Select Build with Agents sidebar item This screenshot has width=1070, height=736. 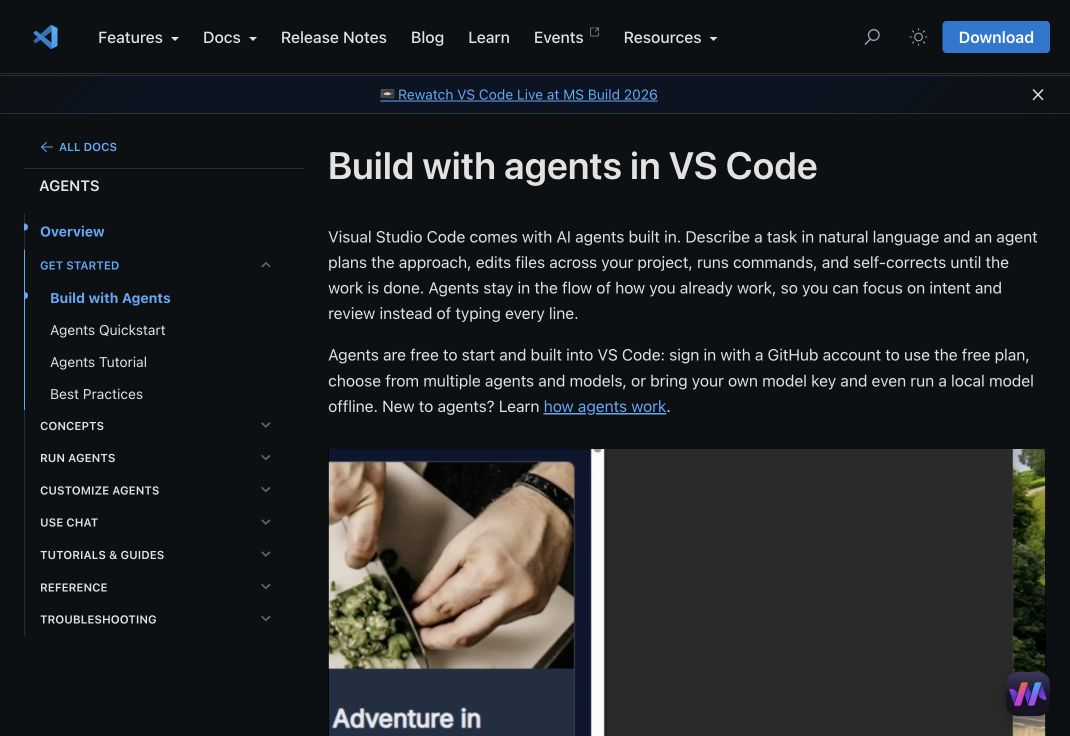coord(110,298)
